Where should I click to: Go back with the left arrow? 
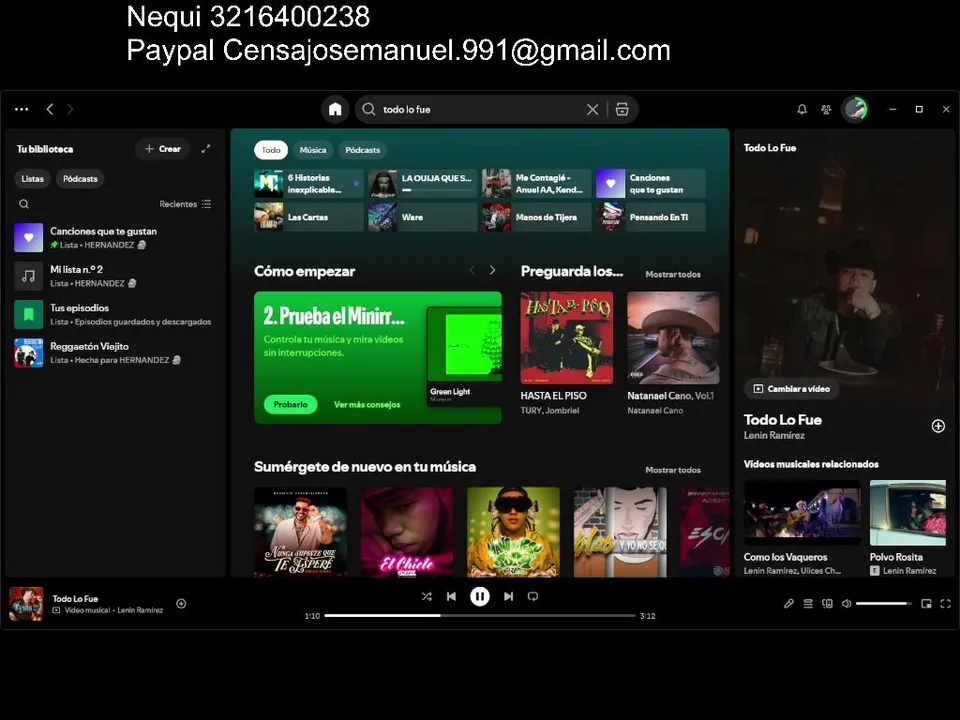(x=50, y=109)
